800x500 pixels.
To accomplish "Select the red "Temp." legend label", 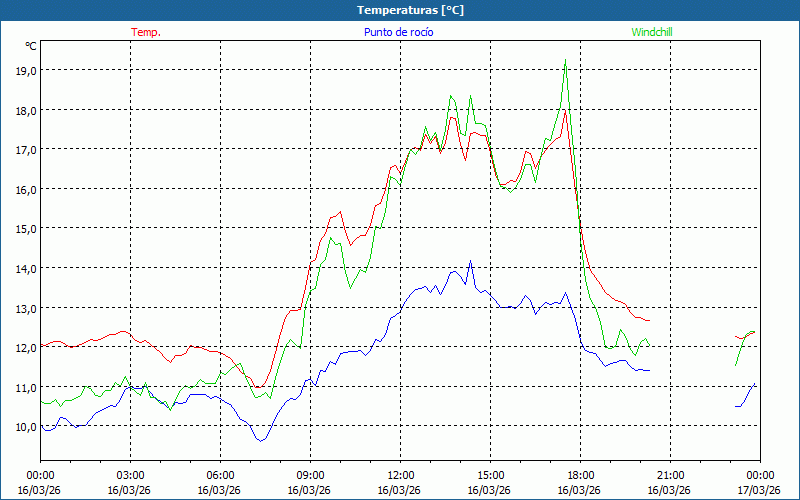I will point(146,32).
